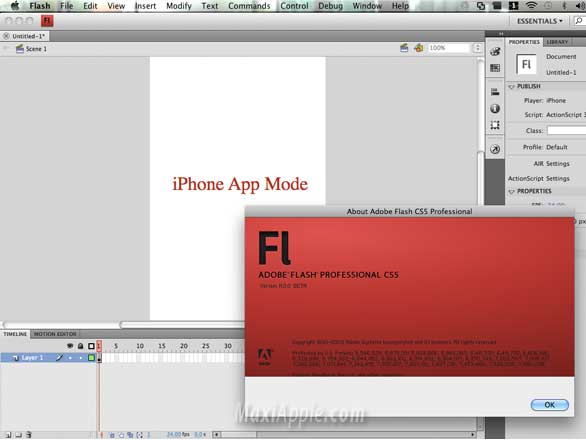This screenshot has width=586, height=440.
Task: Click the 24.00 fps frame rate value
Action: (x=178, y=434)
